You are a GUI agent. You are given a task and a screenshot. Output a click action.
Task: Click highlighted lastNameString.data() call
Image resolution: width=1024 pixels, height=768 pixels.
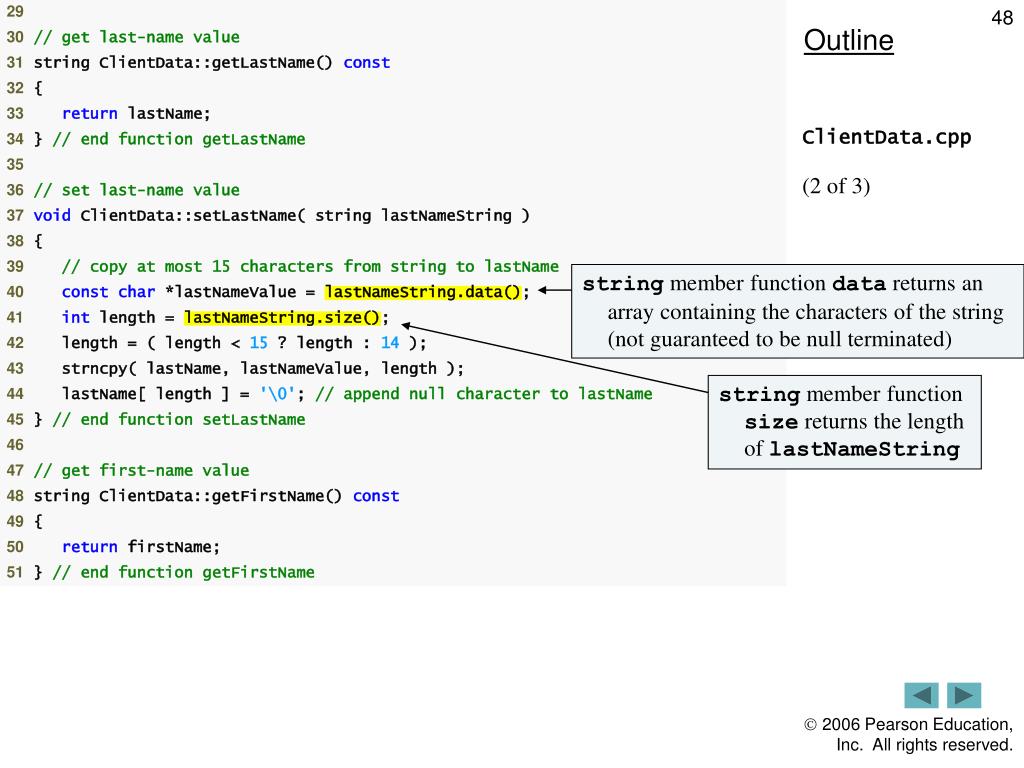coord(423,292)
